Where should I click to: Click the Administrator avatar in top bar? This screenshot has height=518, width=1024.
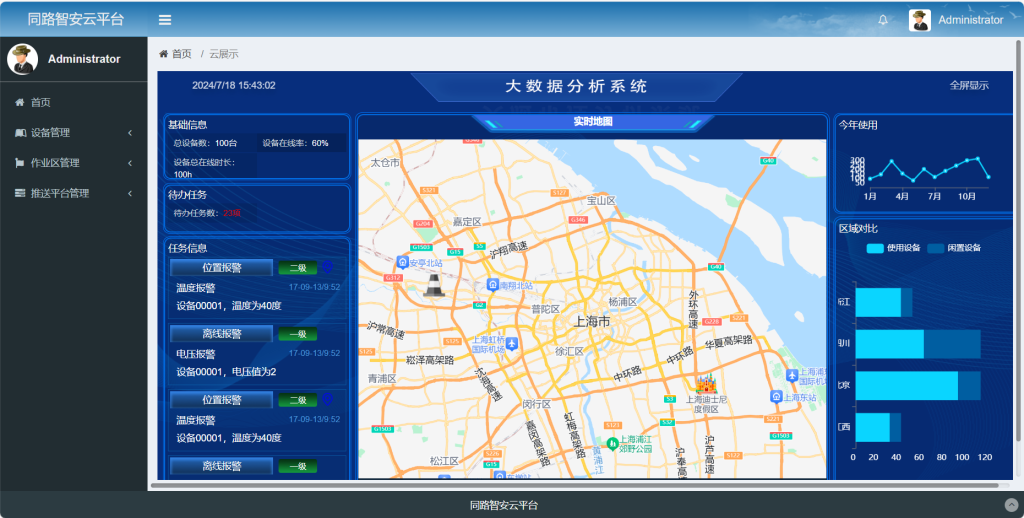point(920,20)
